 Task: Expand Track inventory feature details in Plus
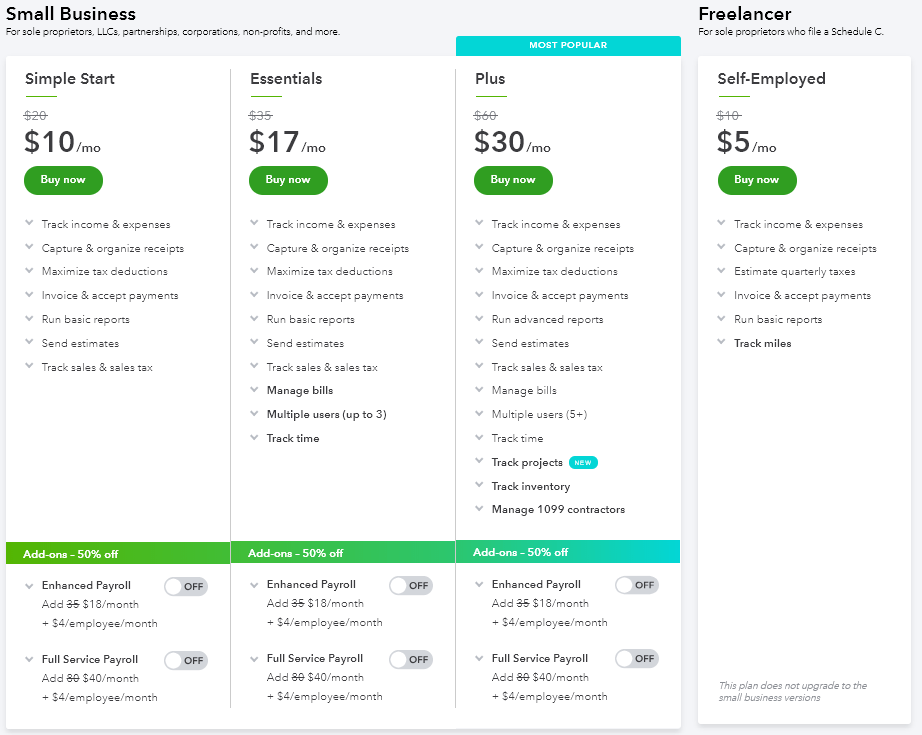479,485
